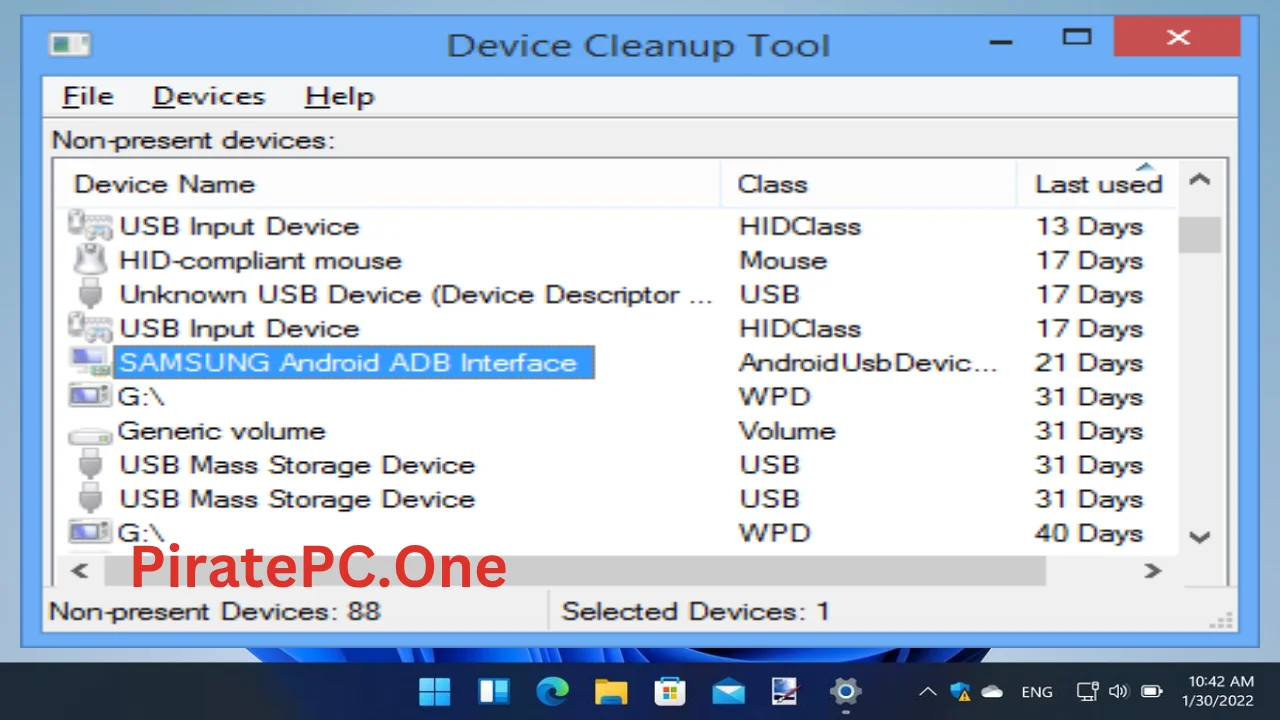Click the icon of SAMSUNG Android ADB Interface

pyautogui.click(x=89, y=362)
